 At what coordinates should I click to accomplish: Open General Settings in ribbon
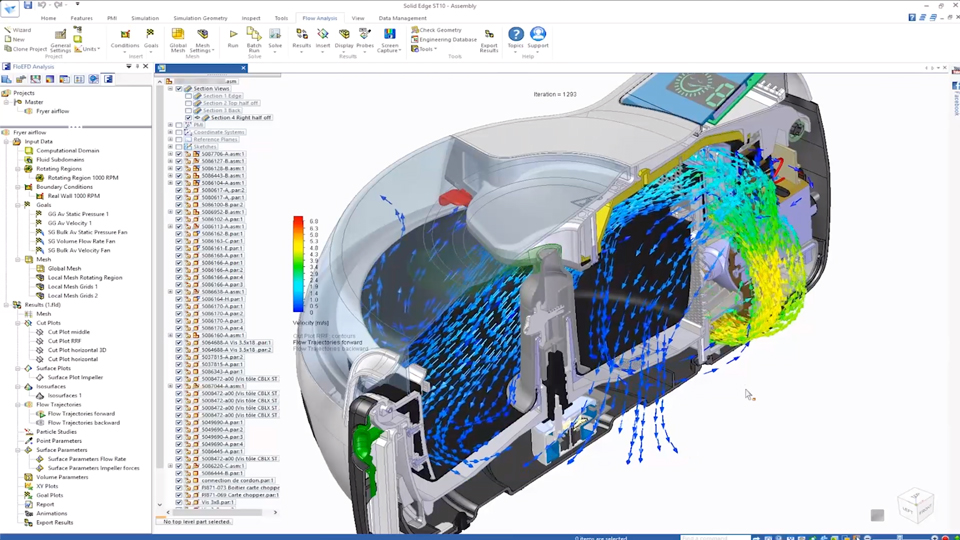pos(60,40)
